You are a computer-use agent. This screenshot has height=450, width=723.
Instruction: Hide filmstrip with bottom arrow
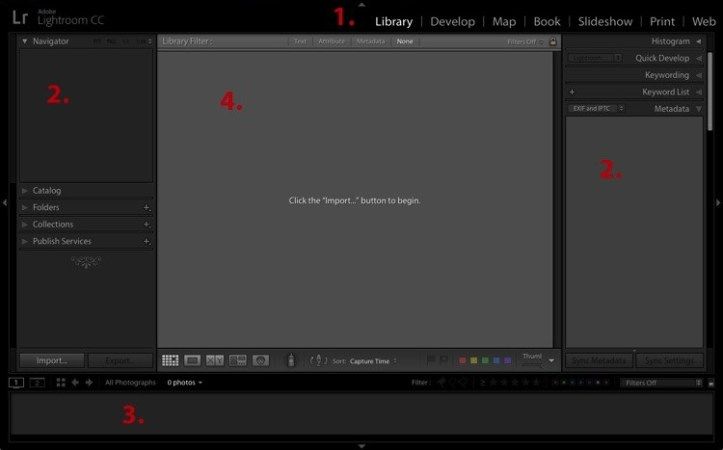362,446
